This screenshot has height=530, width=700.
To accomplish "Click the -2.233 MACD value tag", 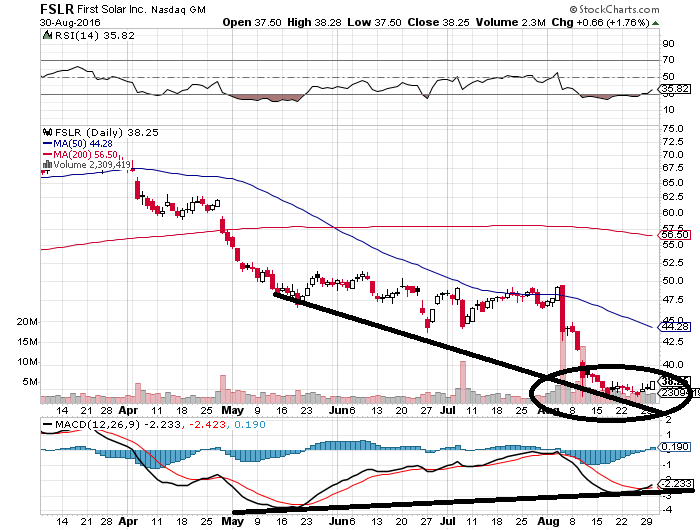I will click(676, 484).
